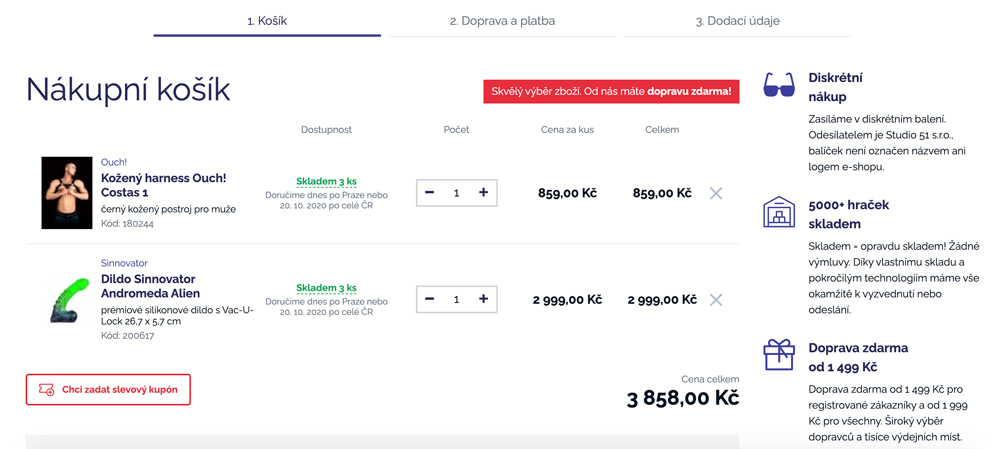Open the 2. Doprava a platba step
1000x449 pixels.
[x=502, y=21]
